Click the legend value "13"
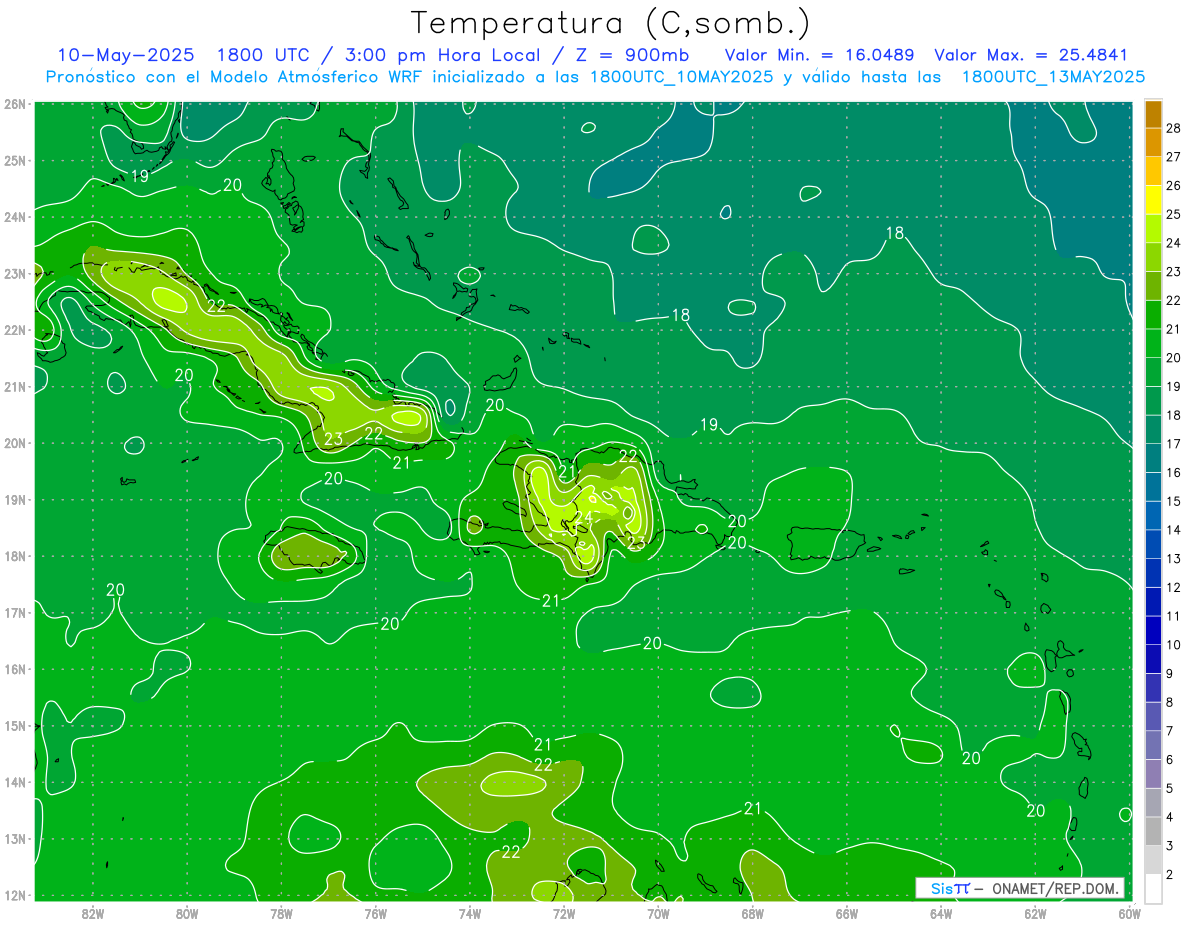Image resolution: width=1200 pixels, height=927 pixels. click(x=1174, y=558)
